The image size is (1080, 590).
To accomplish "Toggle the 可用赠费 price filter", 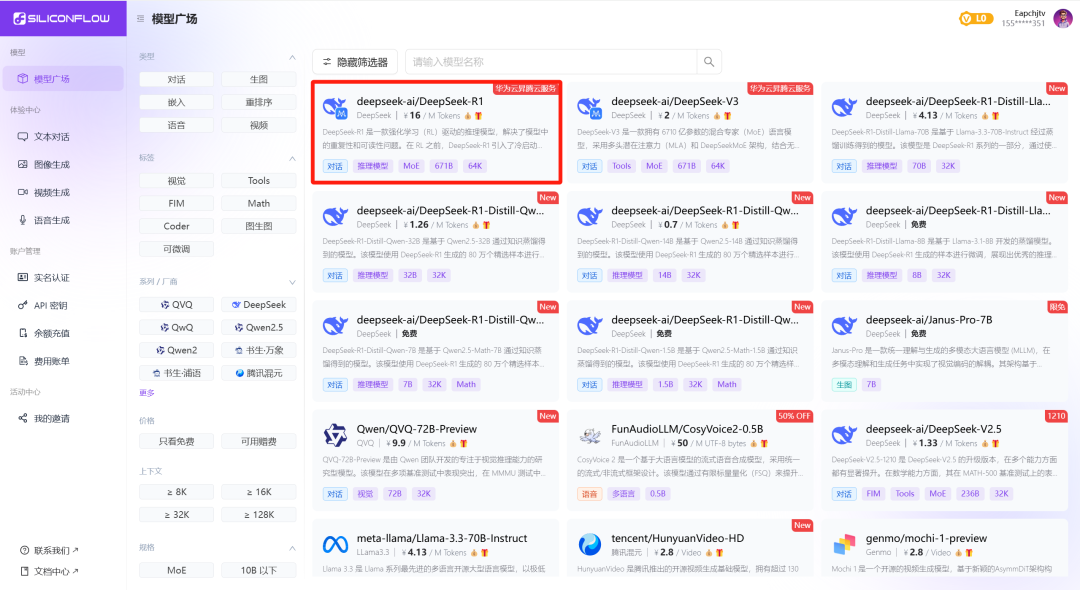I will (x=259, y=441).
